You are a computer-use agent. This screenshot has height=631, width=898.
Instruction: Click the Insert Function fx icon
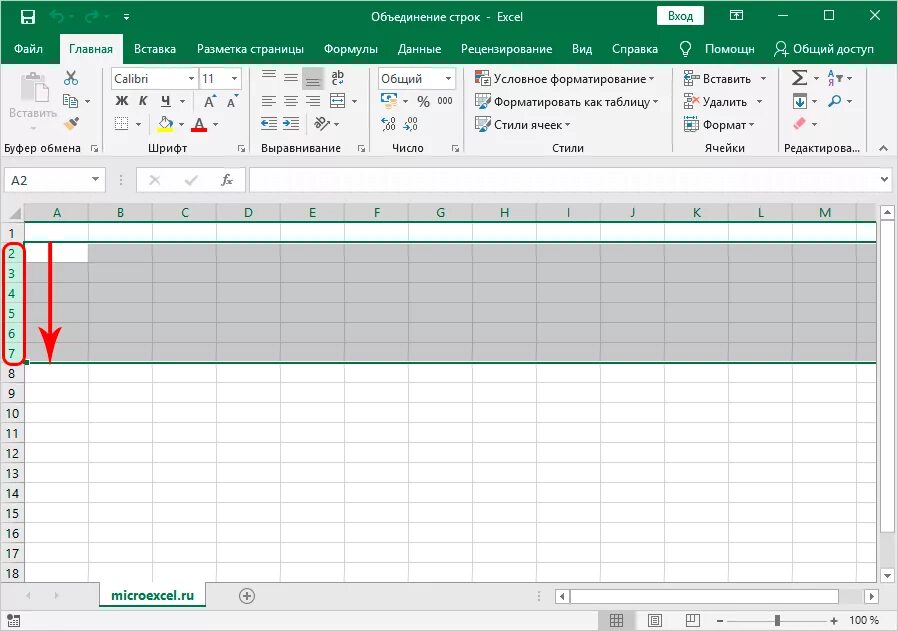point(227,180)
